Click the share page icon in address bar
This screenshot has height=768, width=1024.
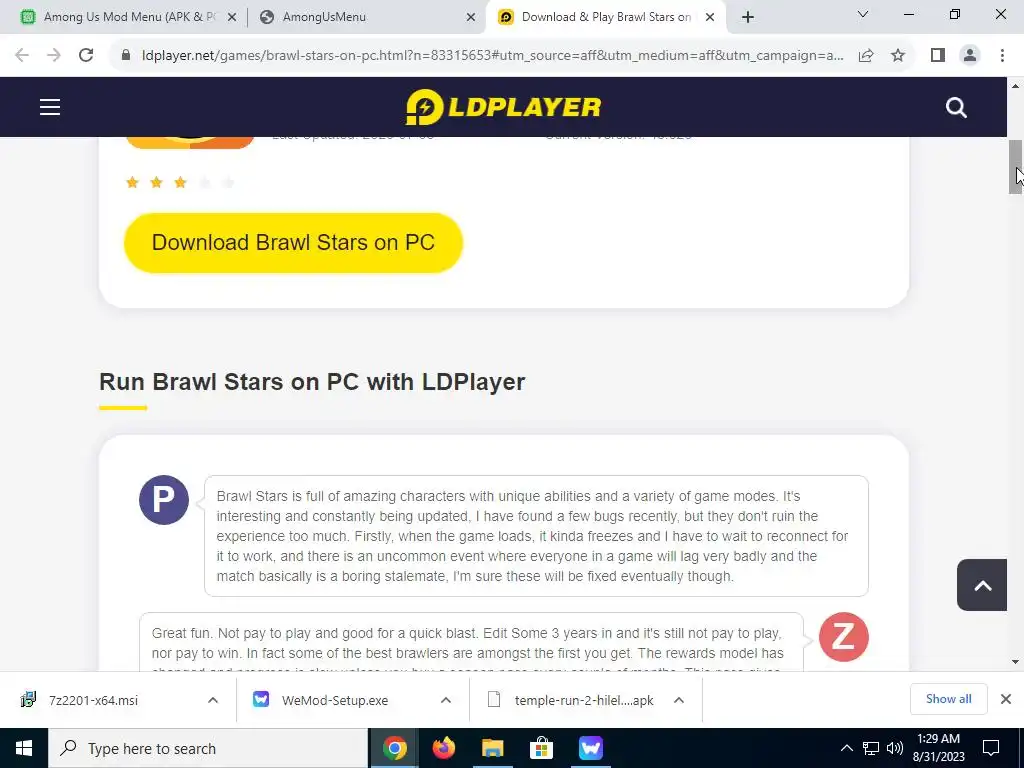(x=866, y=56)
